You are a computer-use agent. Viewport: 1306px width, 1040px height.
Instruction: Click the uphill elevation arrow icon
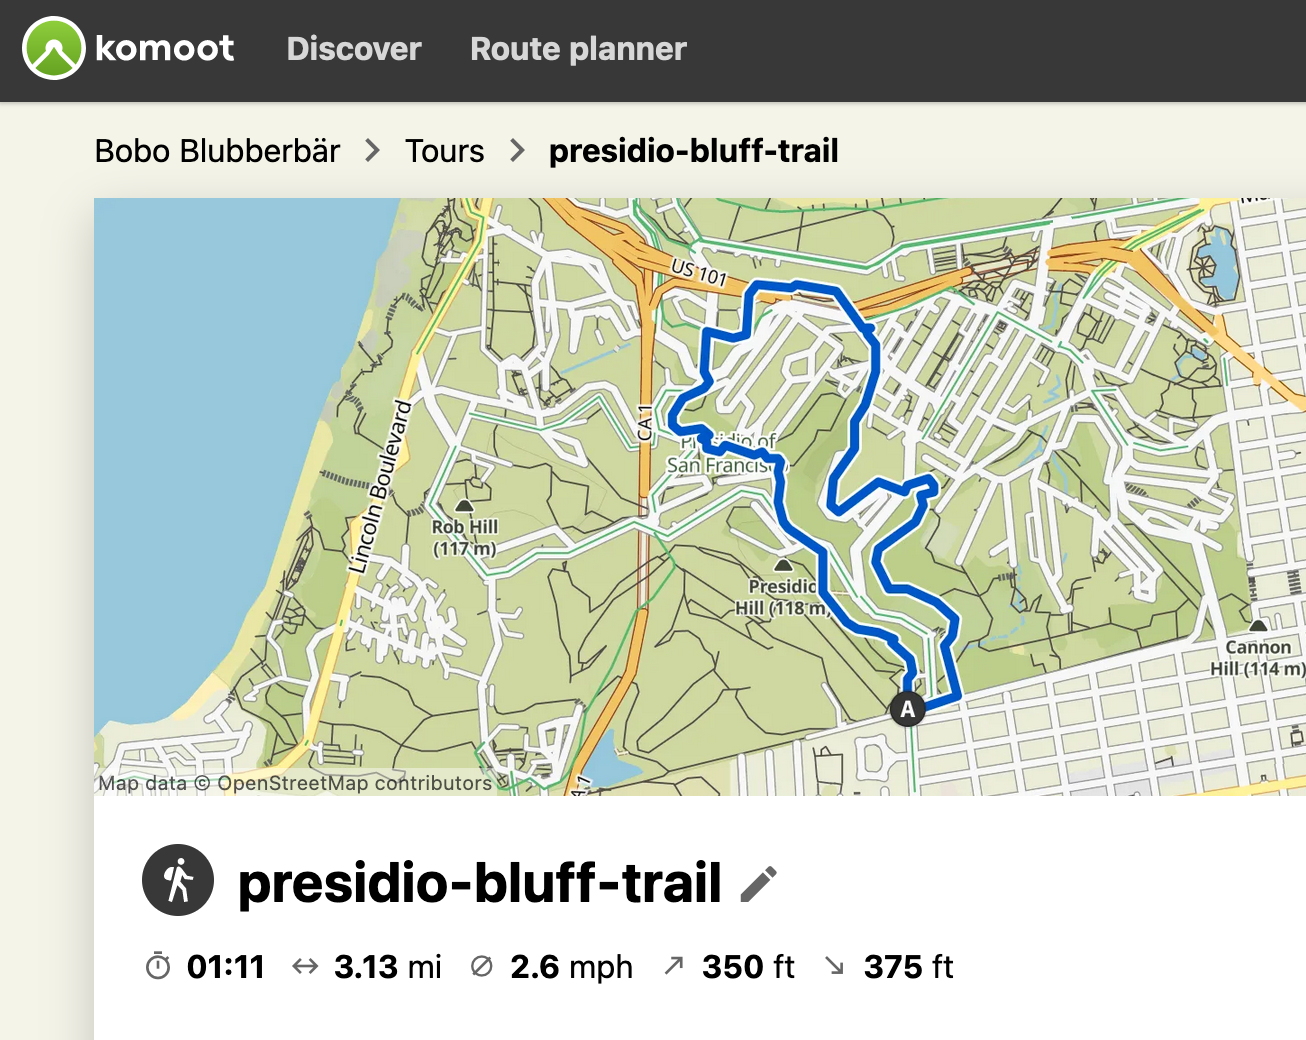coord(674,965)
